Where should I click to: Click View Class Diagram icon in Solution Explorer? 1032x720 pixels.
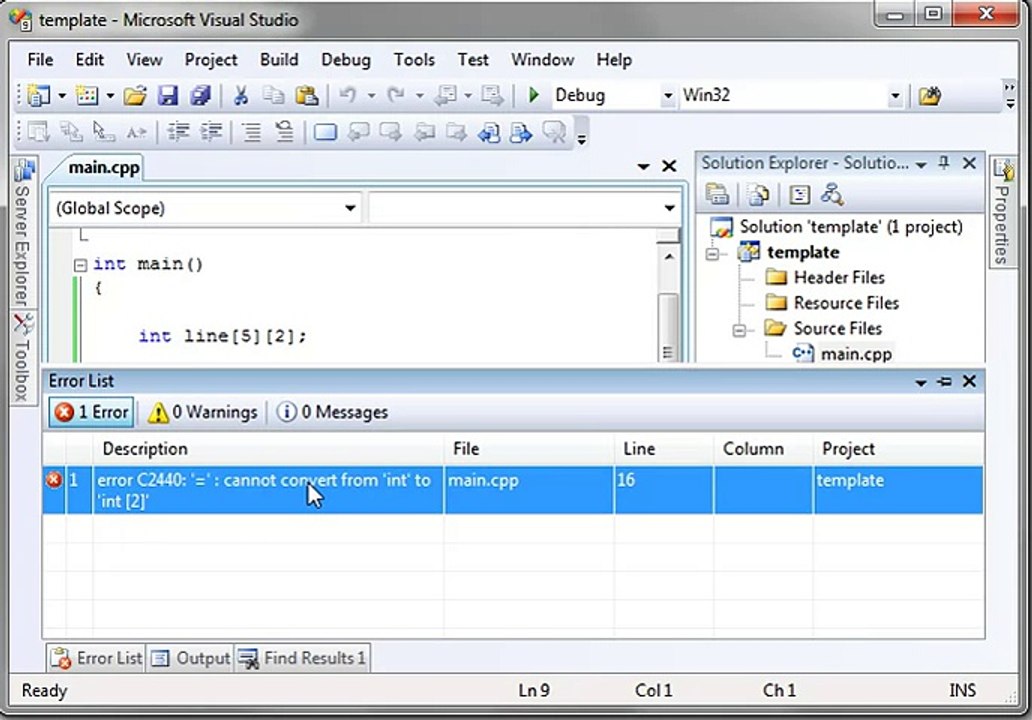click(x=832, y=195)
